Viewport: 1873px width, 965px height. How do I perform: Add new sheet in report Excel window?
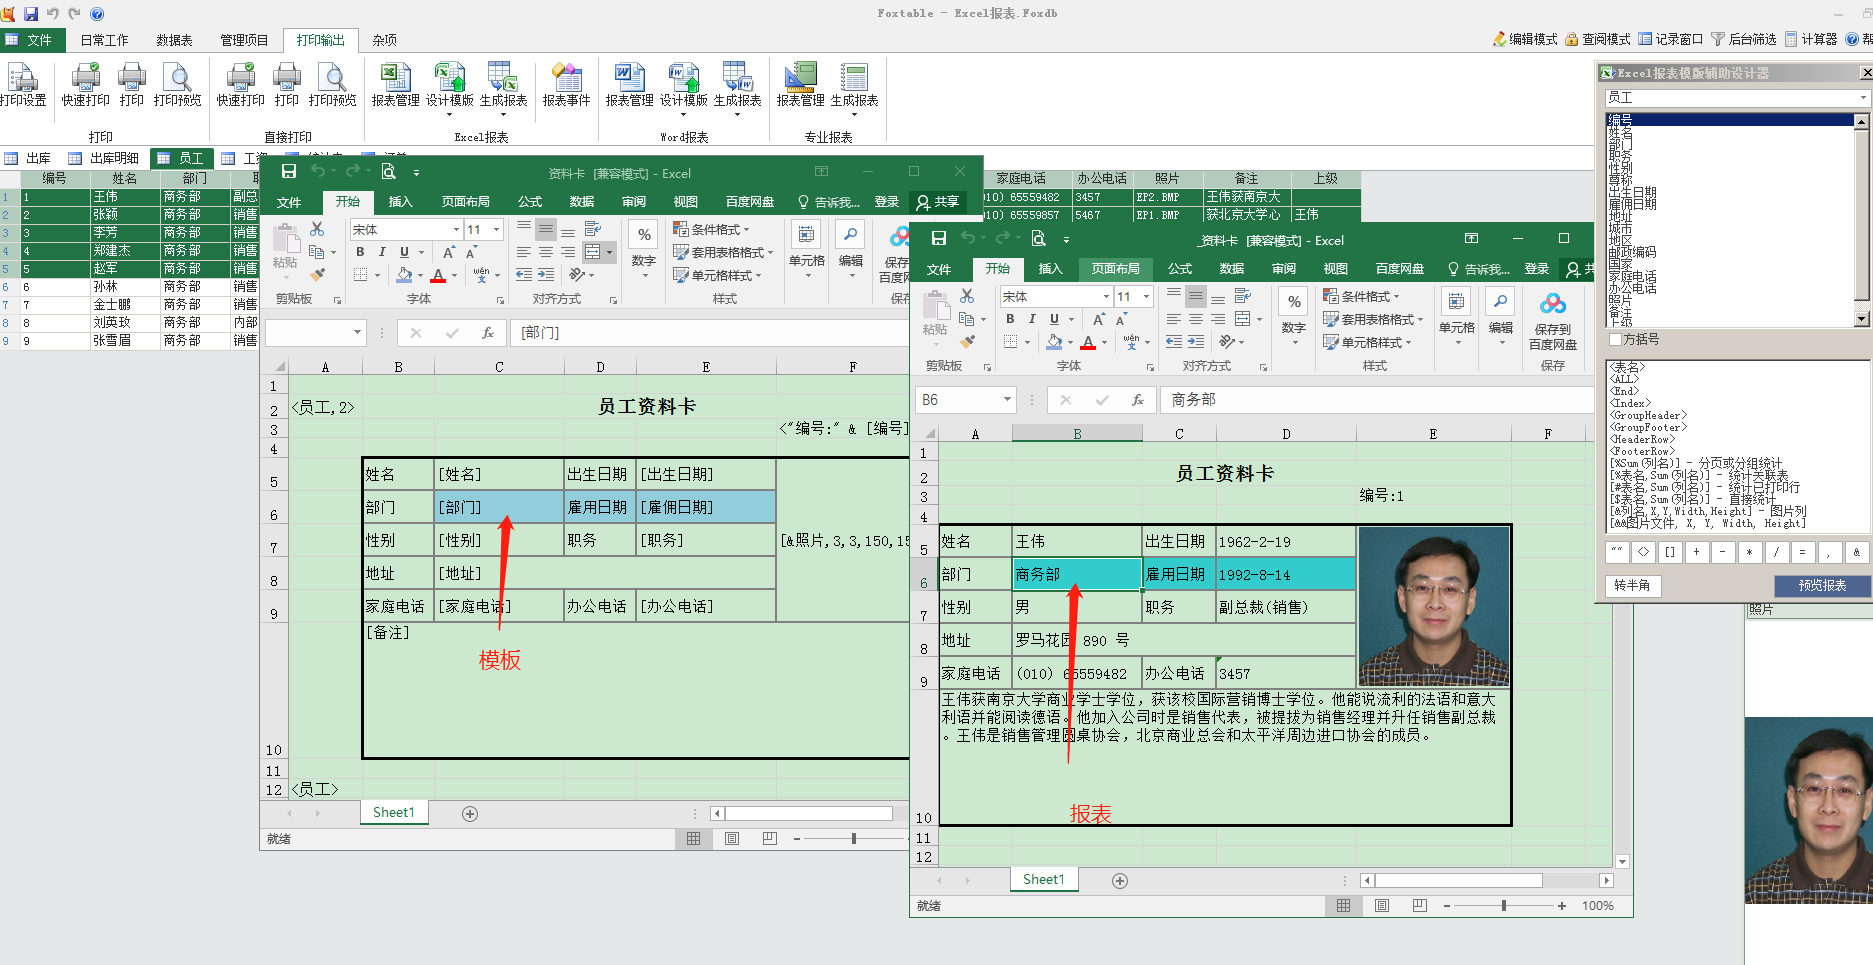point(1120,881)
